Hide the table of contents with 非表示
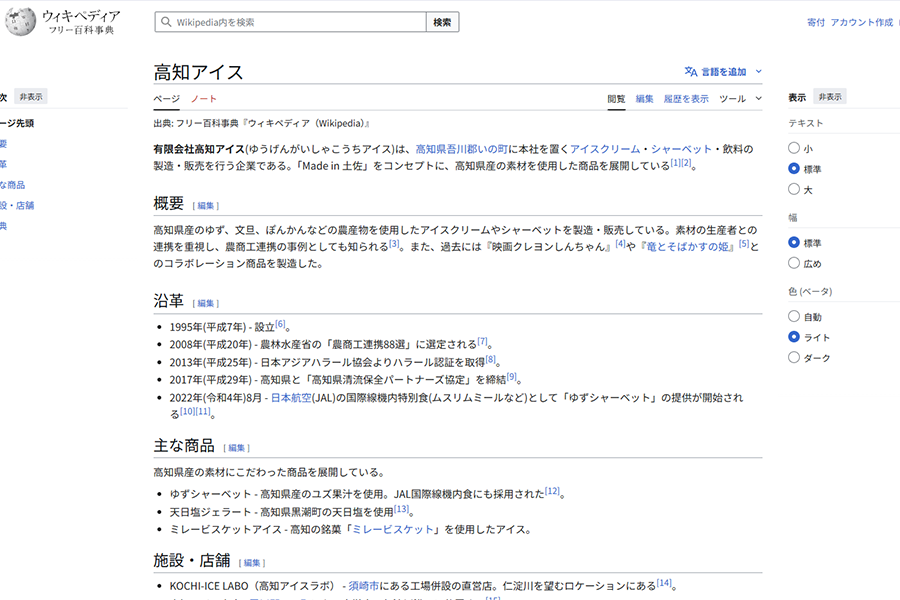 click(33, 97)
